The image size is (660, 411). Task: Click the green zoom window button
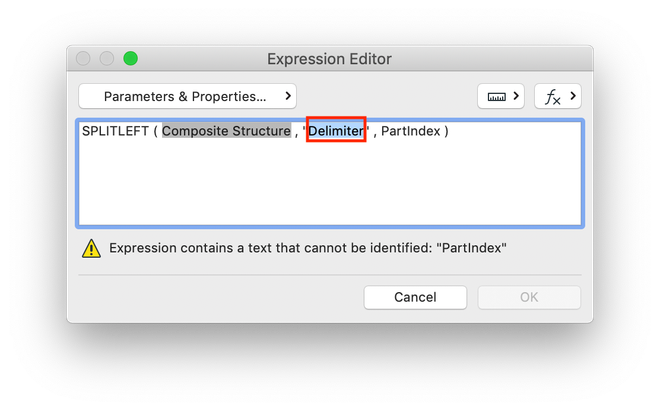pos(130,59)
